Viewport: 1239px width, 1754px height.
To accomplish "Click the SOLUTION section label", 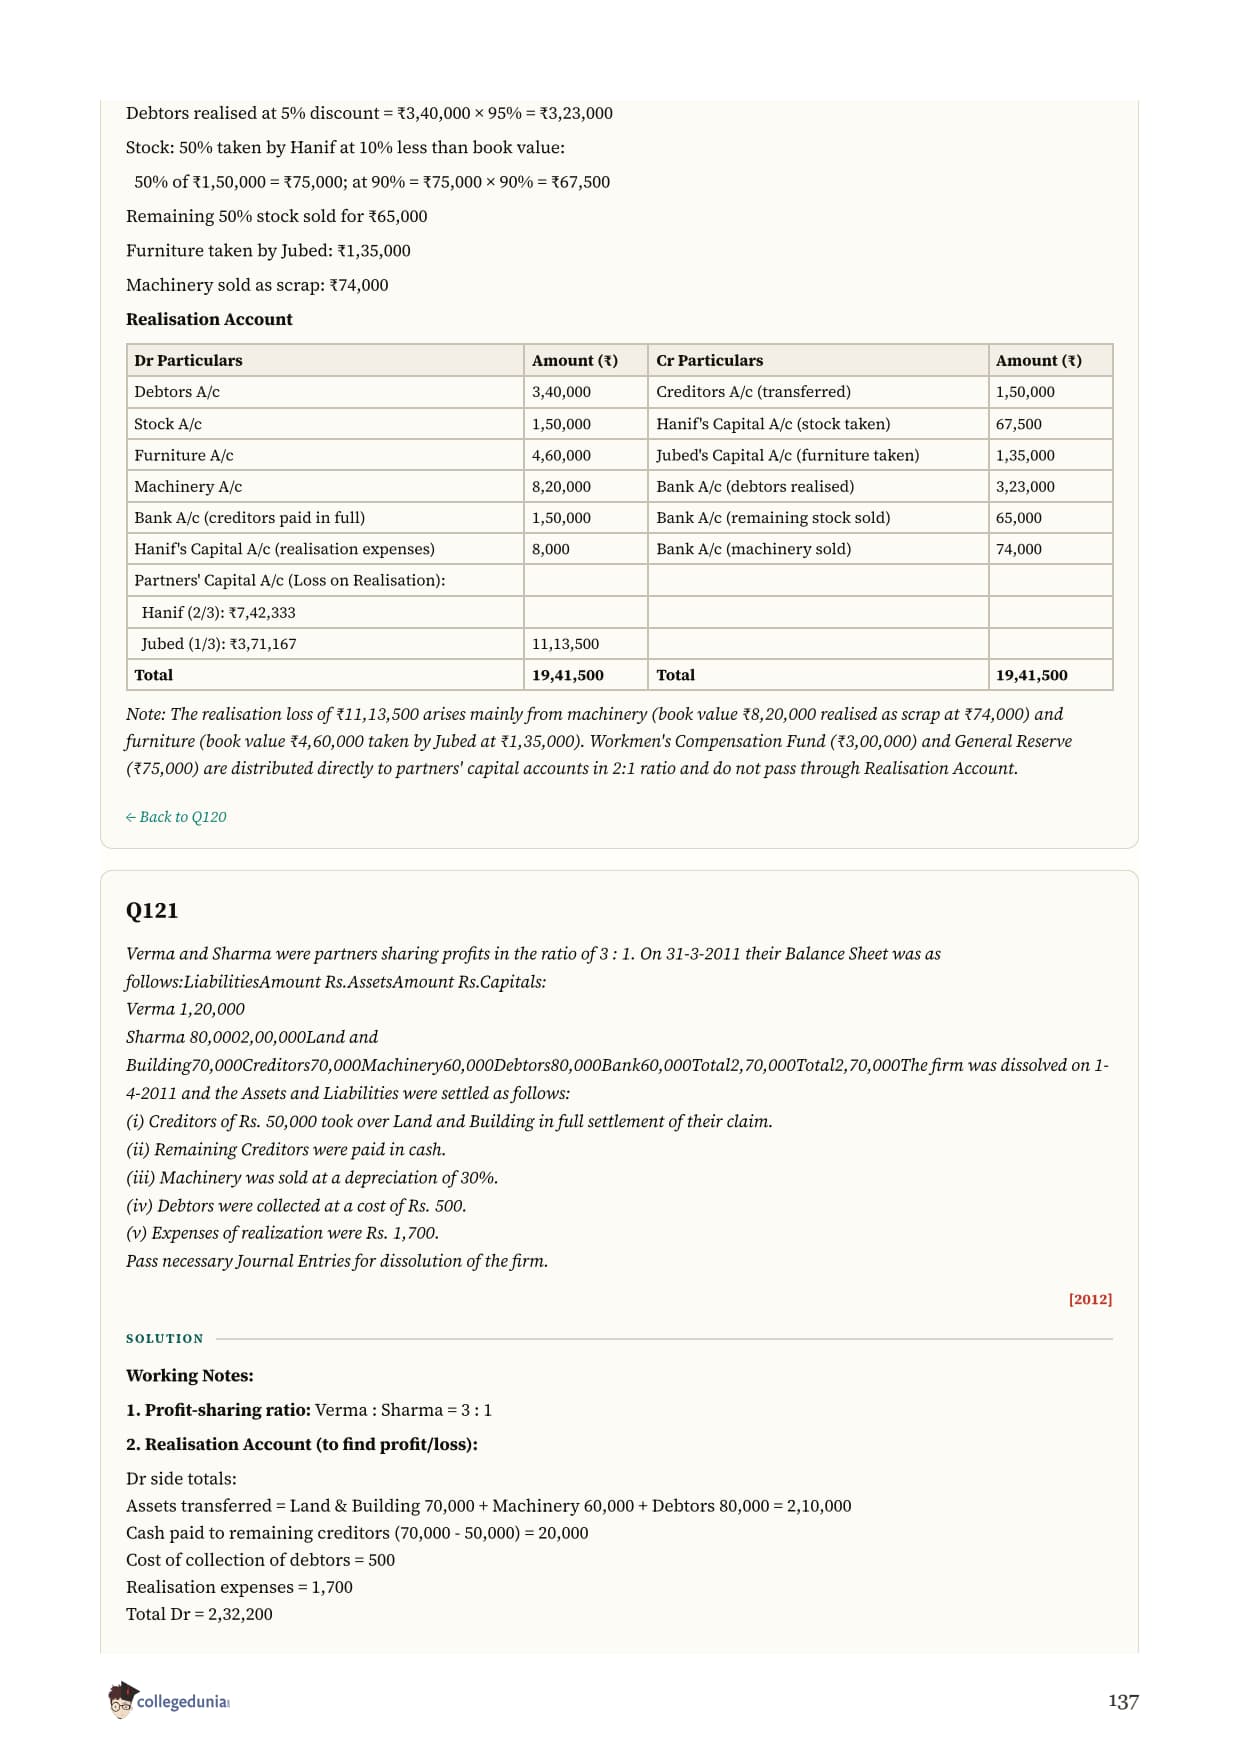I will pos(165,1338).
